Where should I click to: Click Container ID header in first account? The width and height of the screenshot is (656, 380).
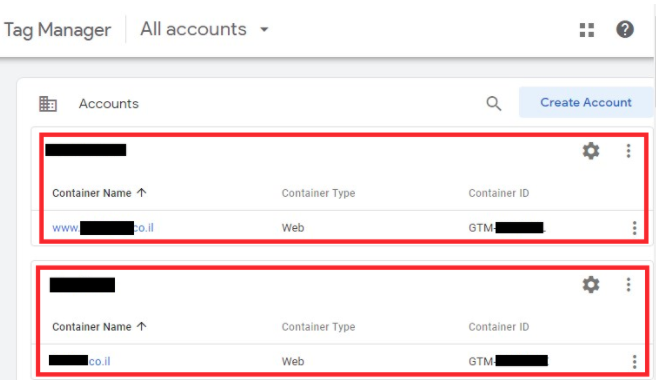click(499, 193)
